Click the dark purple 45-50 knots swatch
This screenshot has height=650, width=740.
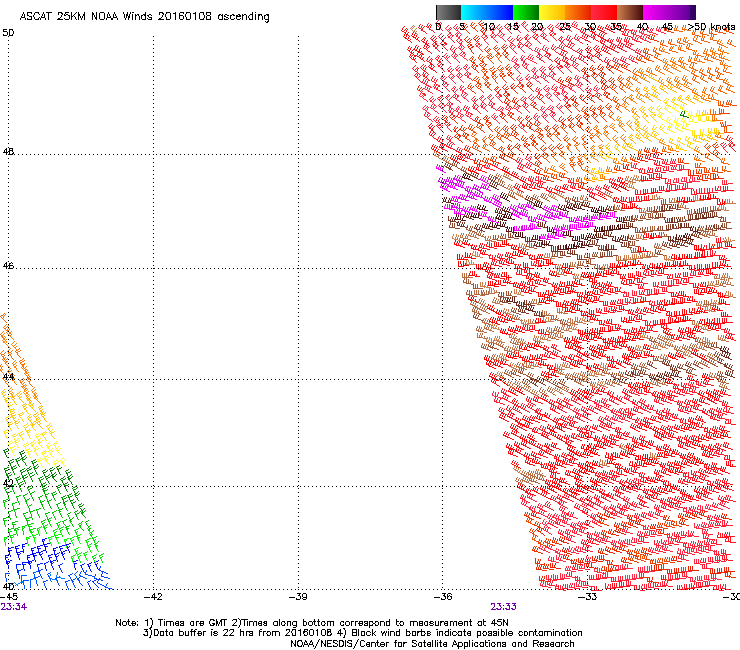pos(682,12)
